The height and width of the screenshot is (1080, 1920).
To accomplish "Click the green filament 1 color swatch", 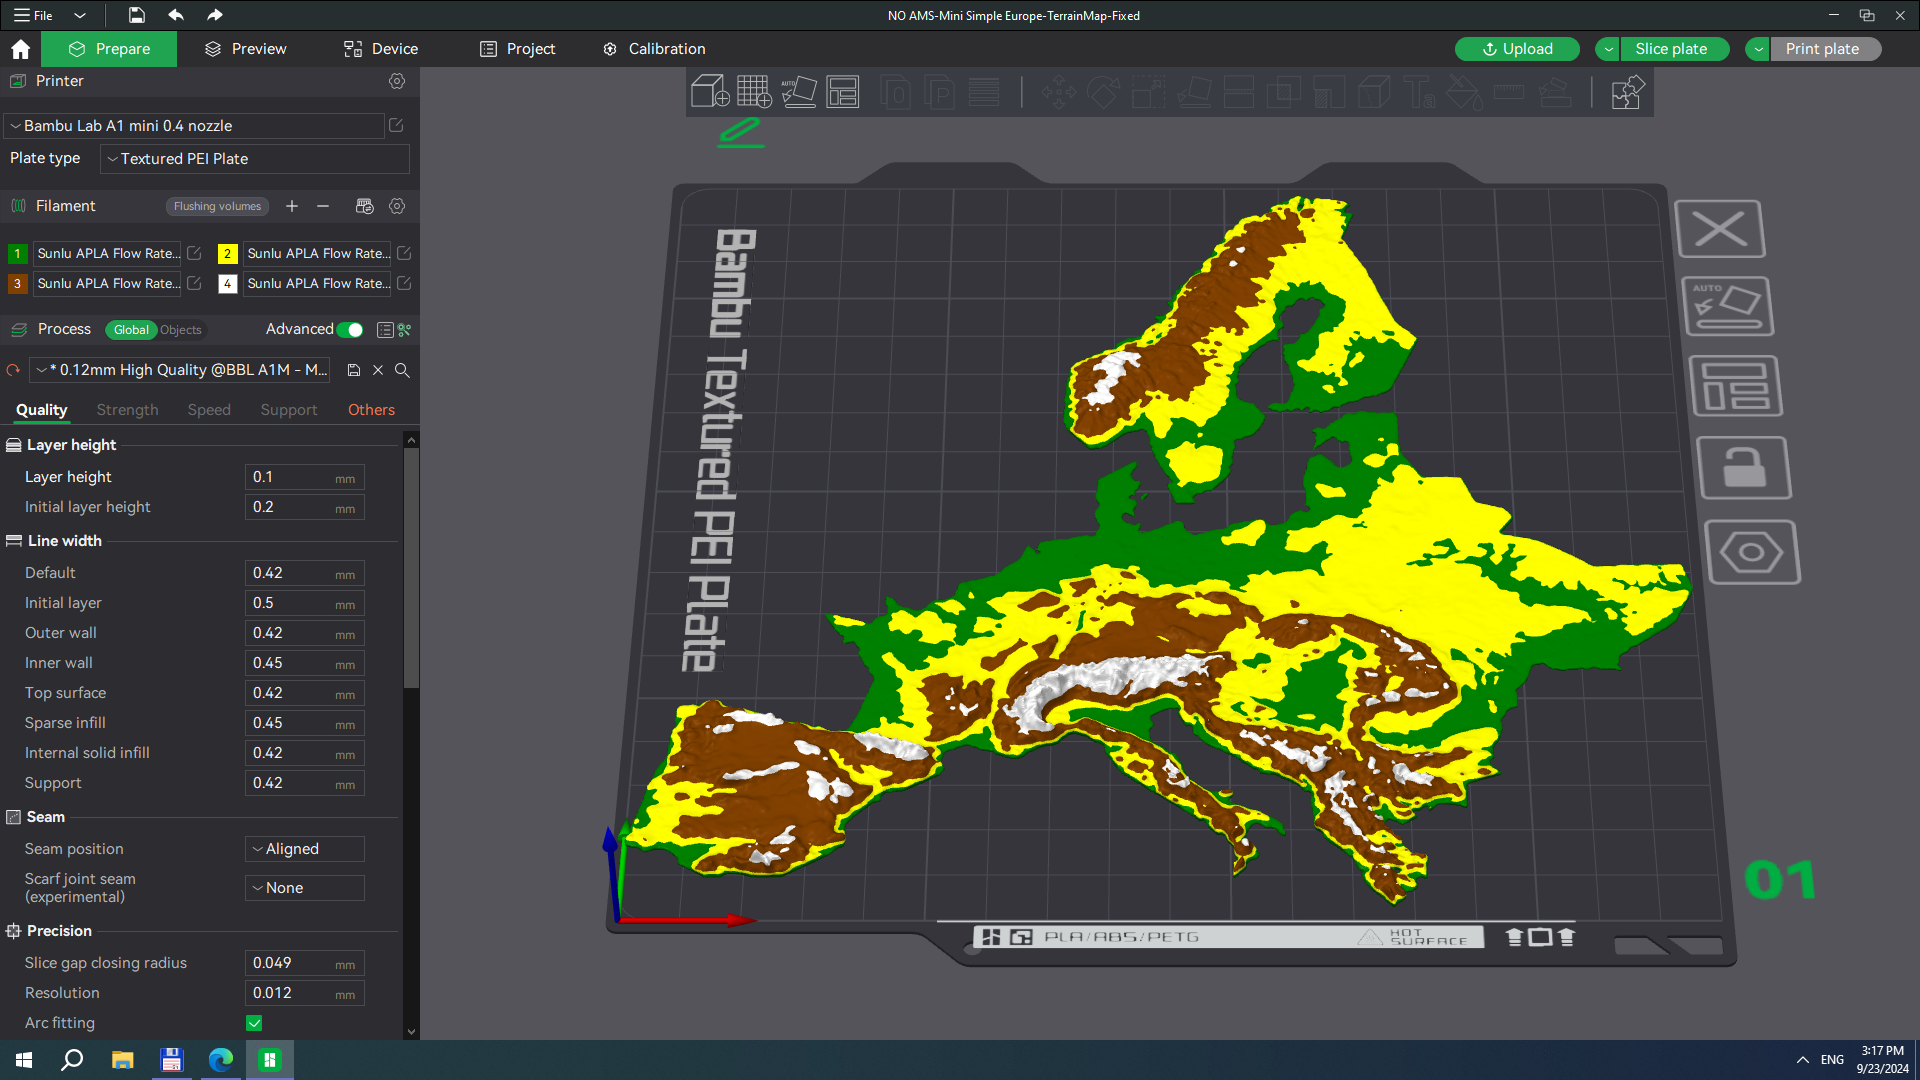I will tap(17, 254).
